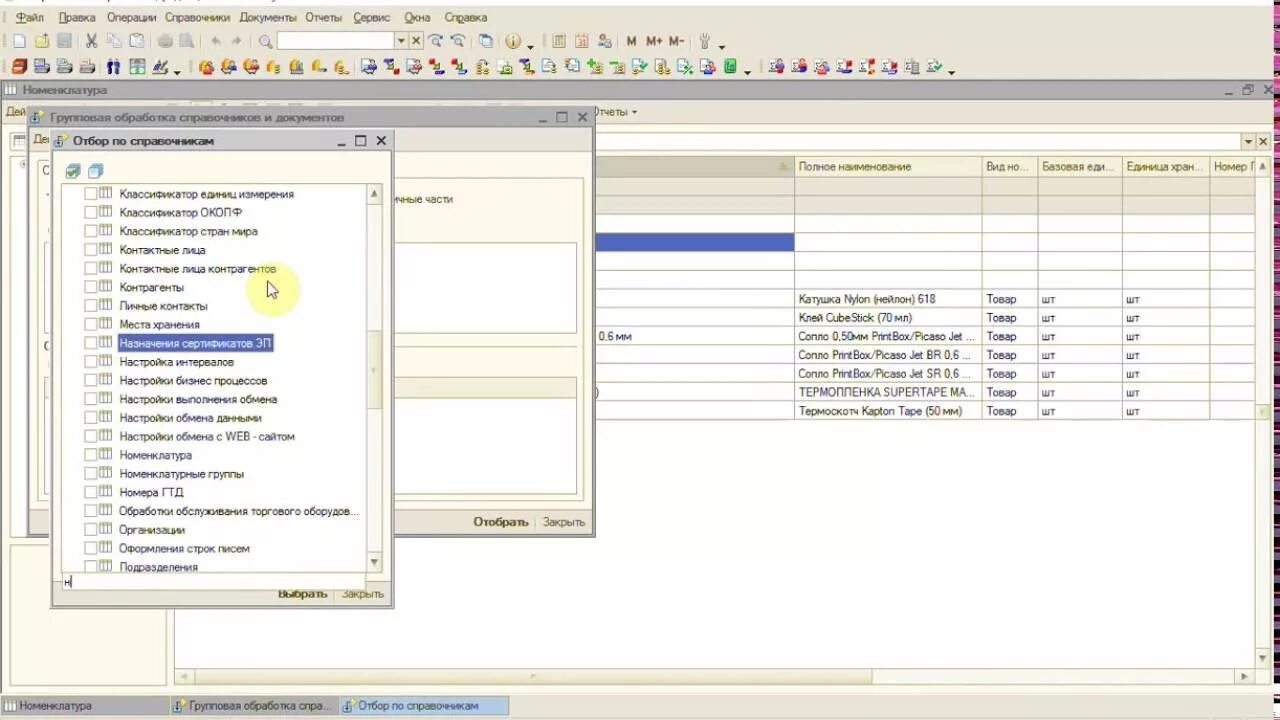Click the Undo arrow icon in toolbar

[215, 41]
